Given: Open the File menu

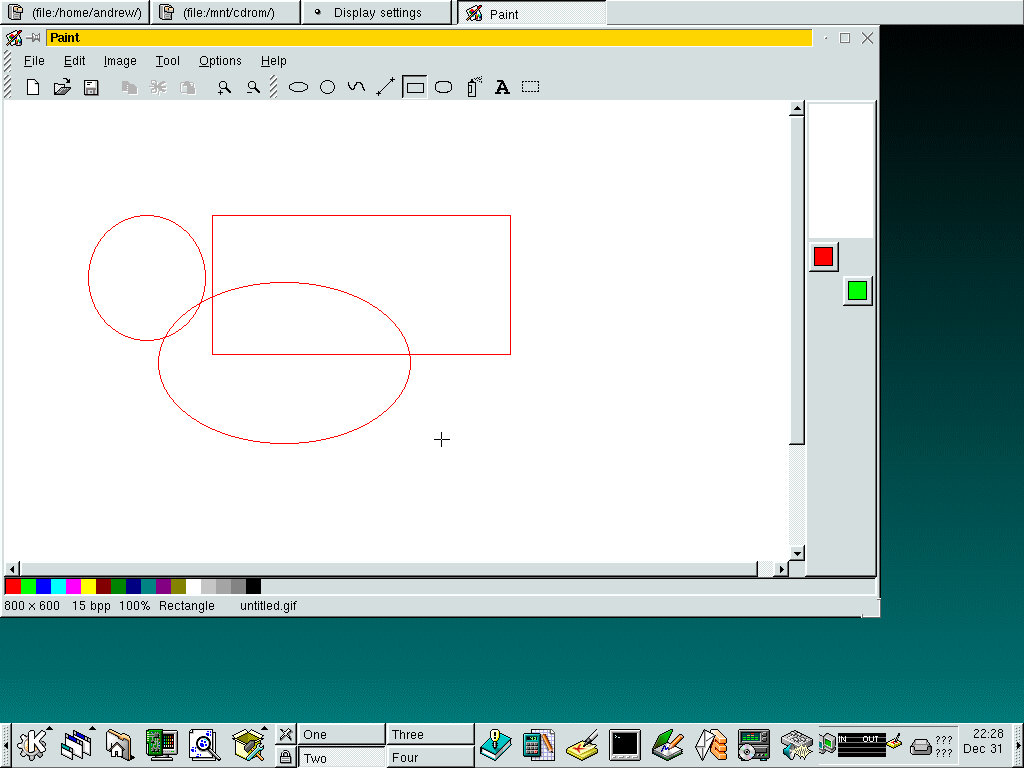Looking at the screenshot, I should [34, 61].
